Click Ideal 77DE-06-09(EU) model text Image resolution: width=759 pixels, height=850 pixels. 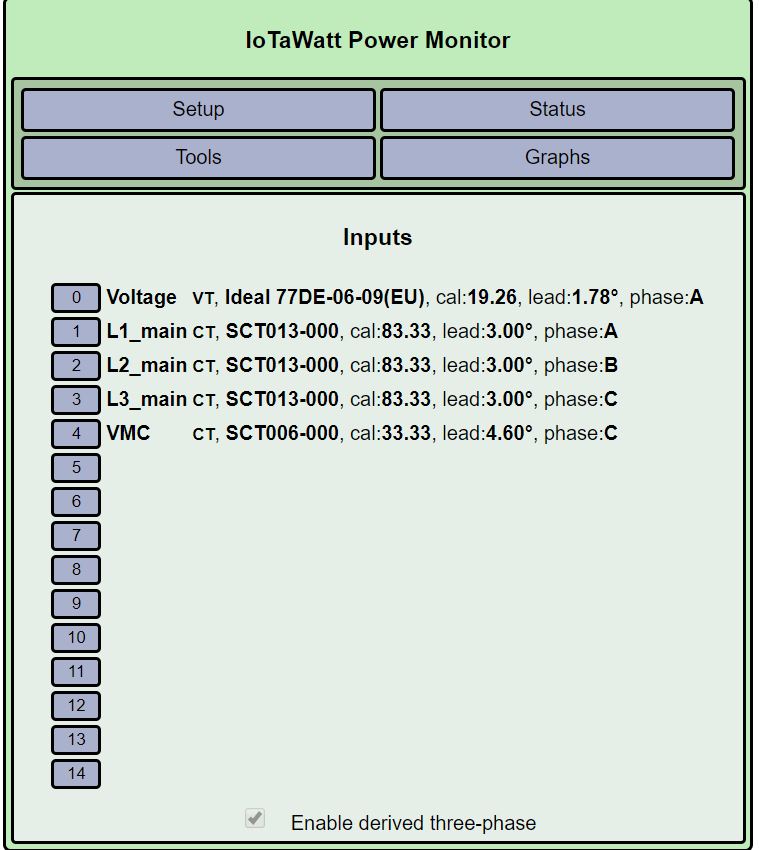pyautogui.click(x=324, y=298)
